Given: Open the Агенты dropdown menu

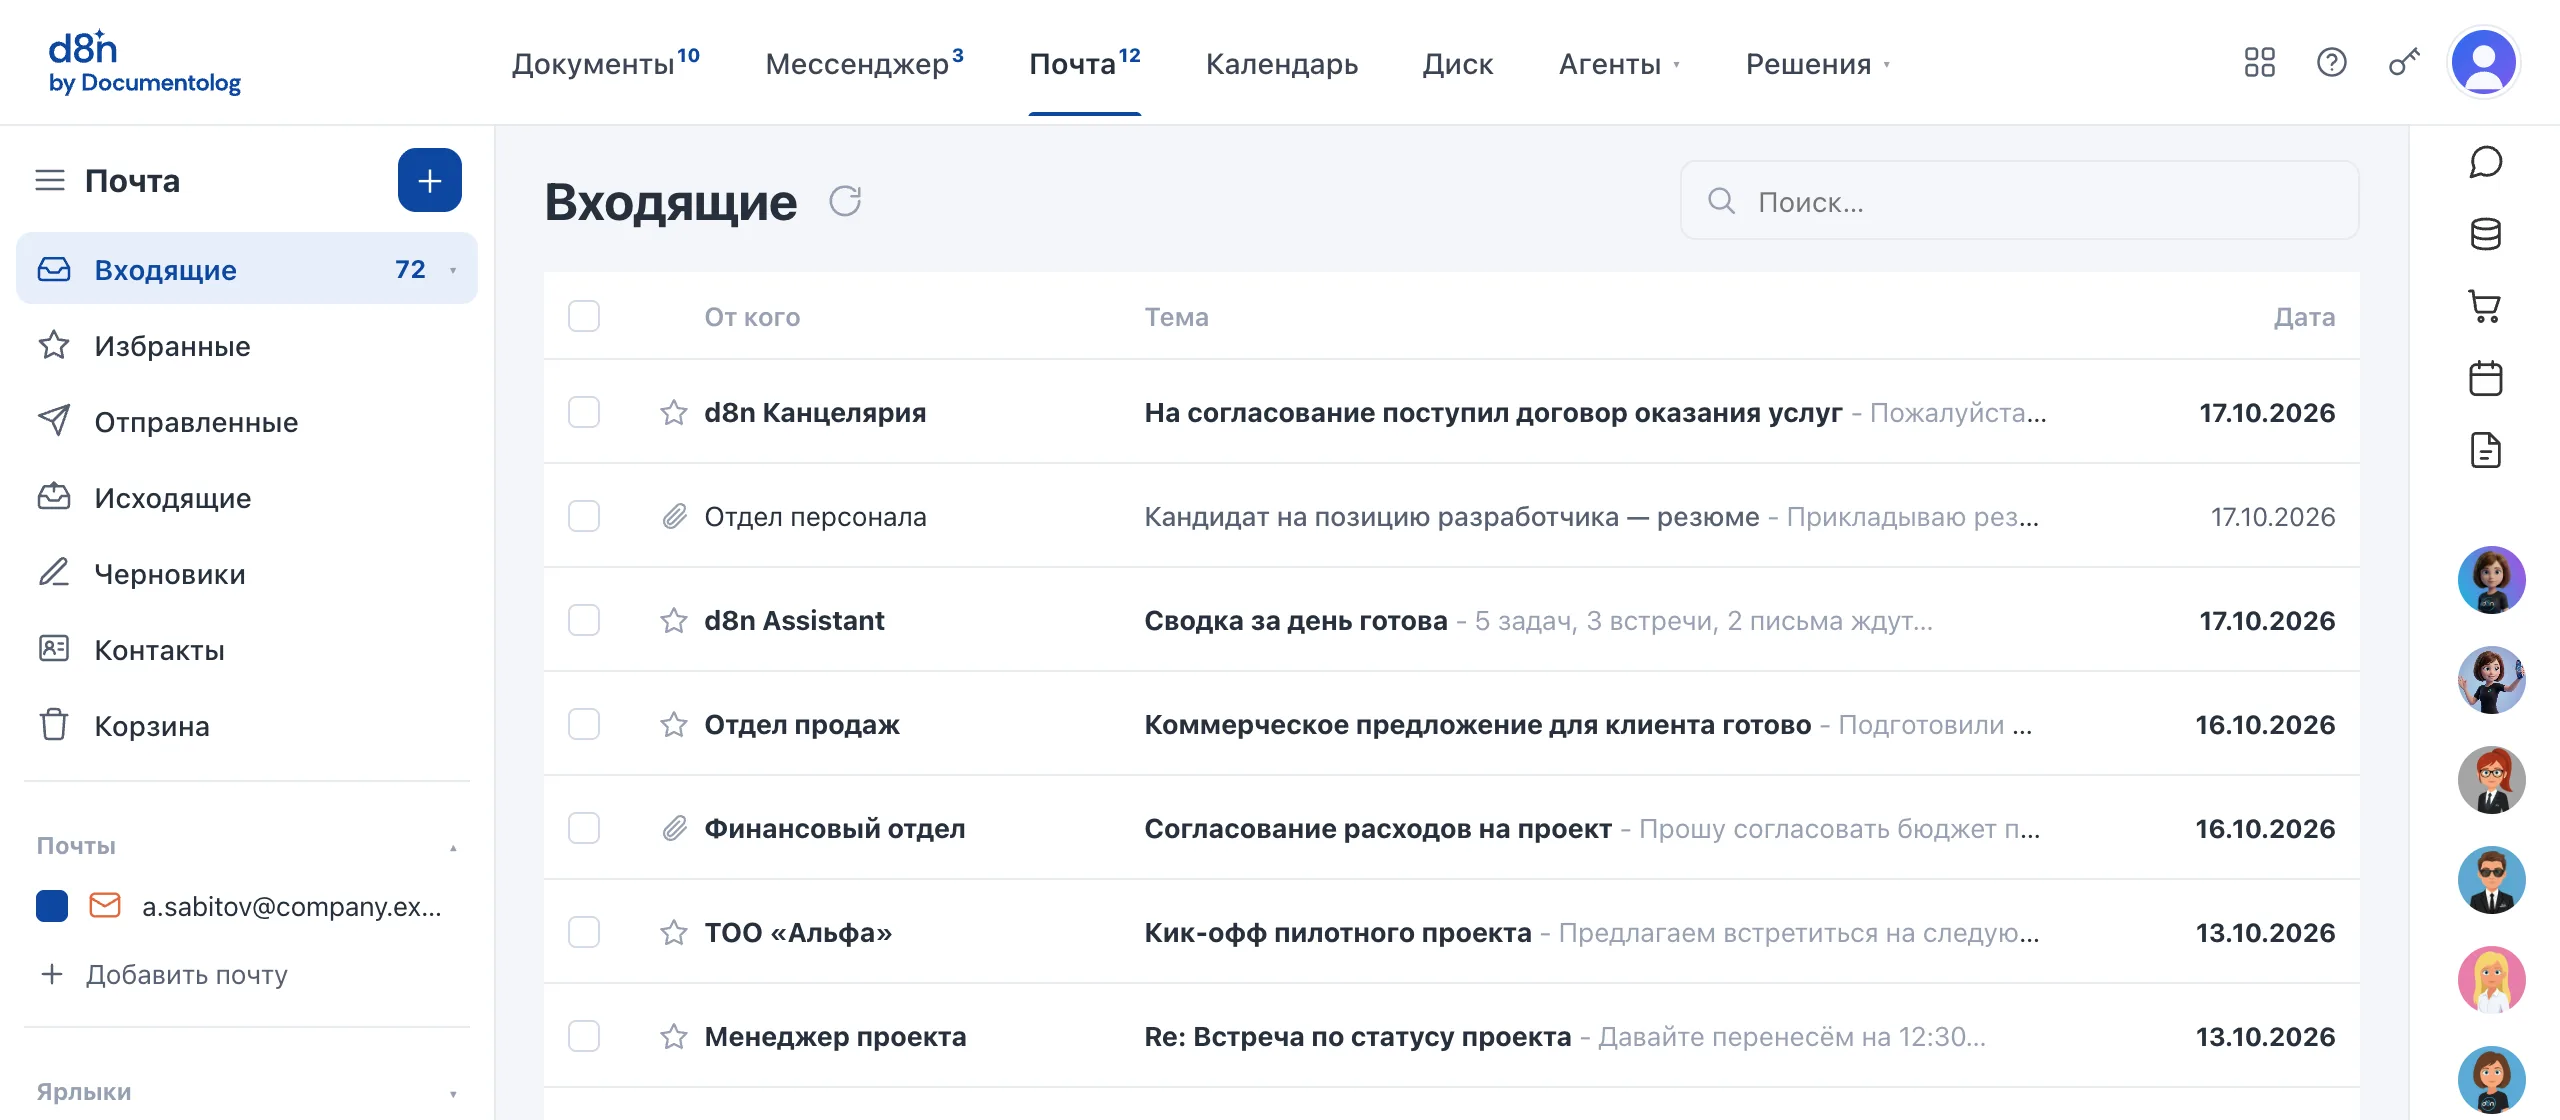Looking at the screenshot, I should point(1619,64).
